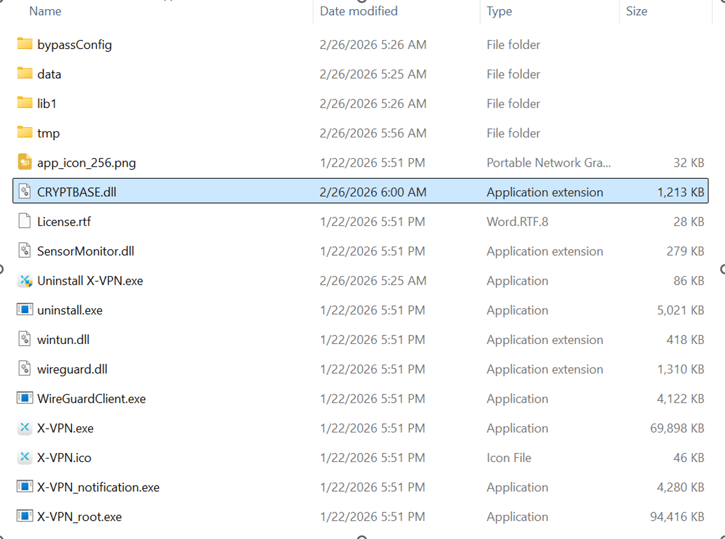Select the License.rtf document icon
Screen dimensions: 725x539
[x=25, y=221]
